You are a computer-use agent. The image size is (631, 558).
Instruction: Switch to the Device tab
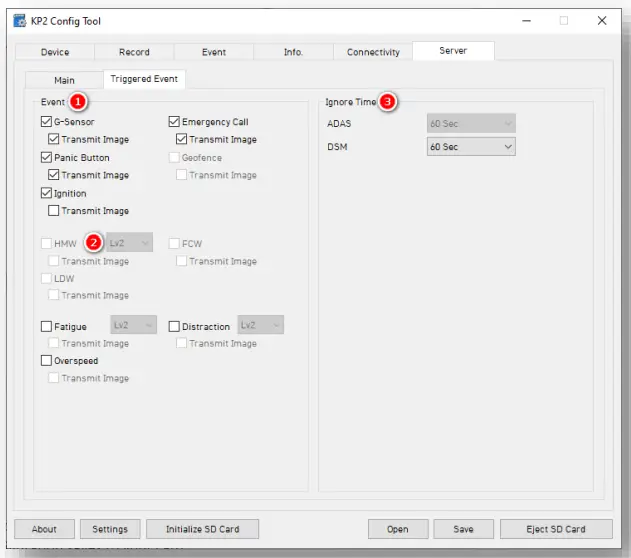pos(55,52)
